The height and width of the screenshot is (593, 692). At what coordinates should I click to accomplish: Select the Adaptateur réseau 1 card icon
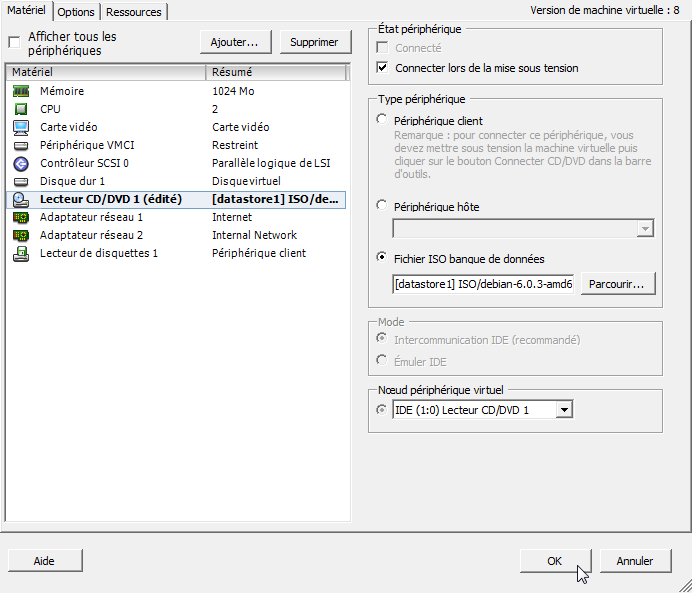click(x=21, y=217)
